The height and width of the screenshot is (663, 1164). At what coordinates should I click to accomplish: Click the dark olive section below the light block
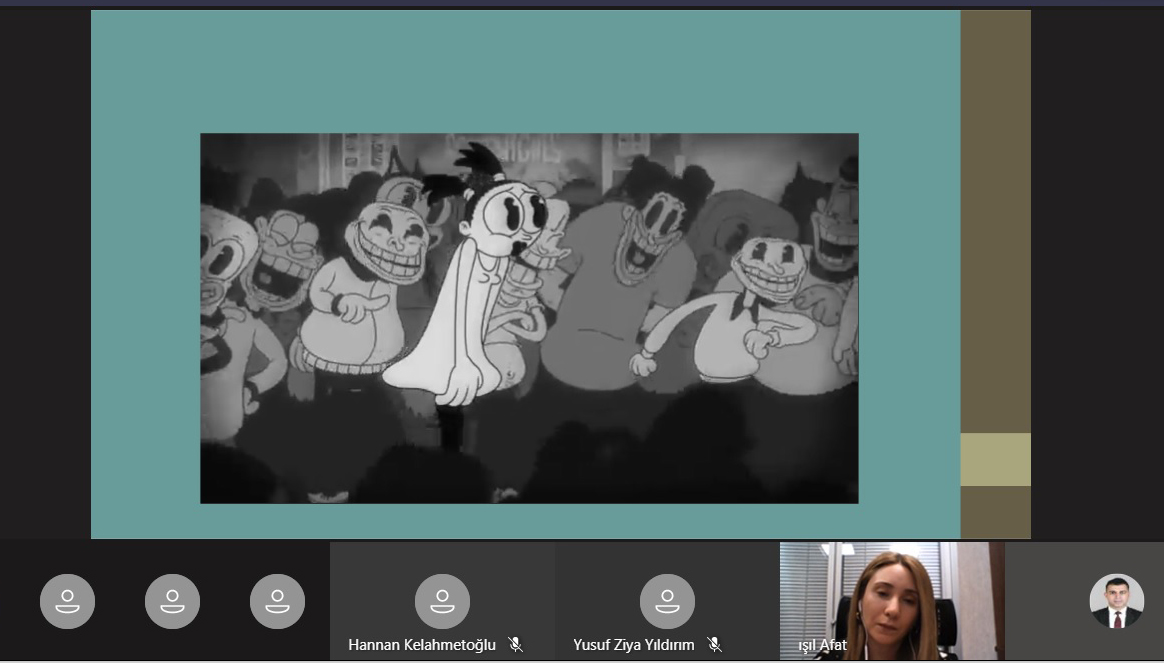[995, 512]
